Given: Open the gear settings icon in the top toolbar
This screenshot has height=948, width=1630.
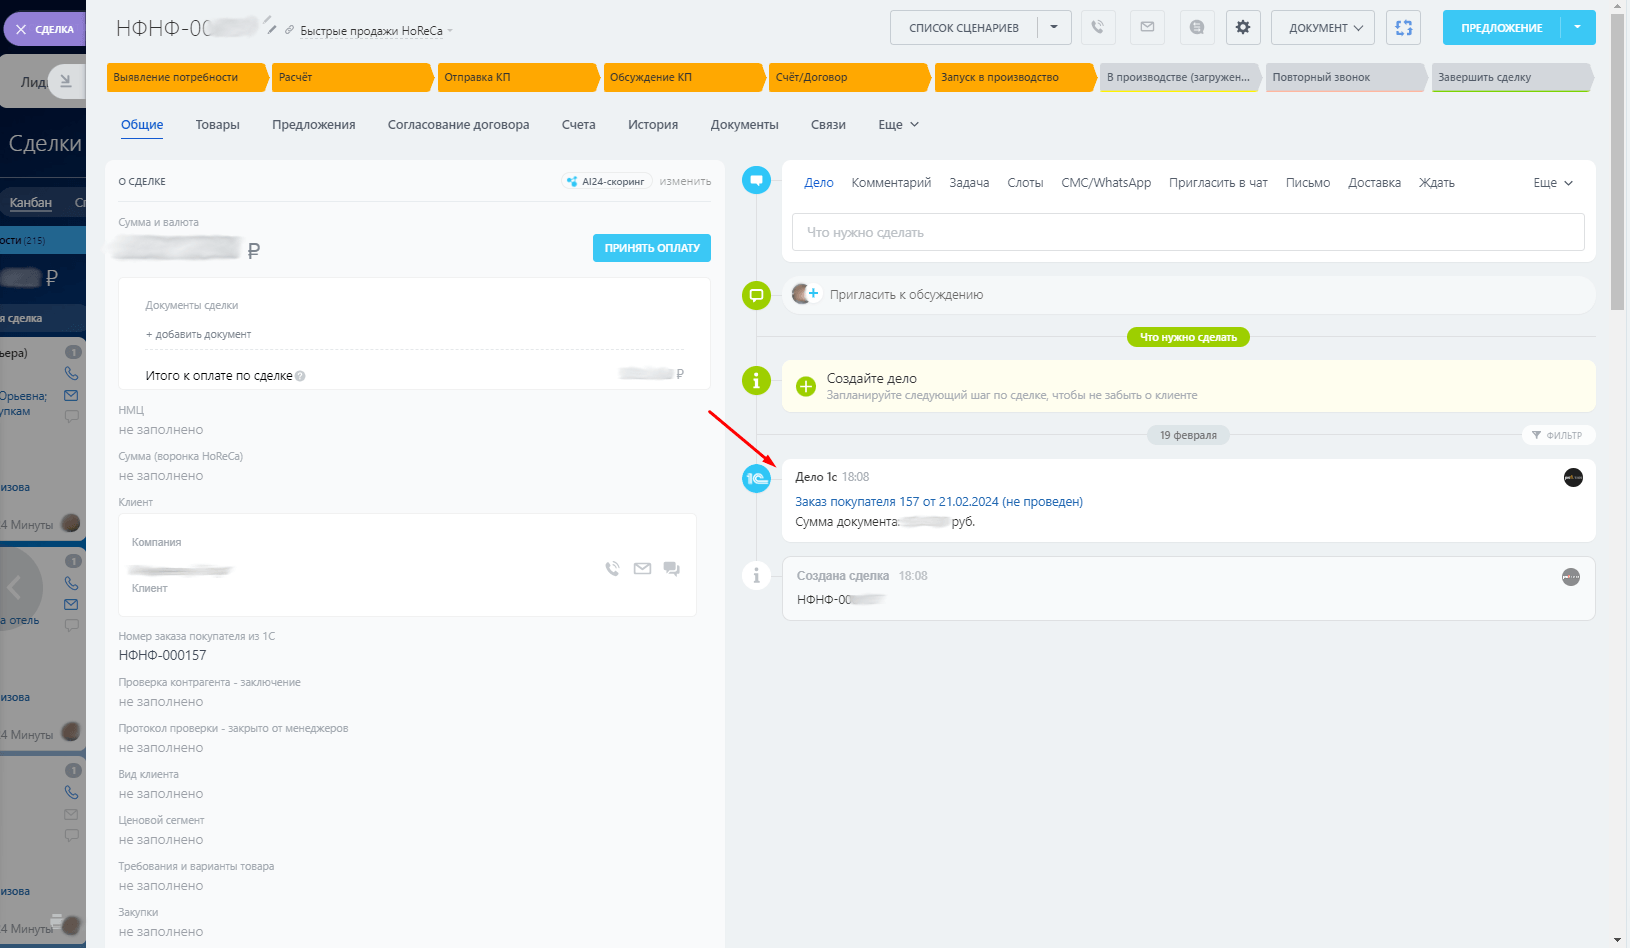Looking at the screenshot, I should point(1243,28).
